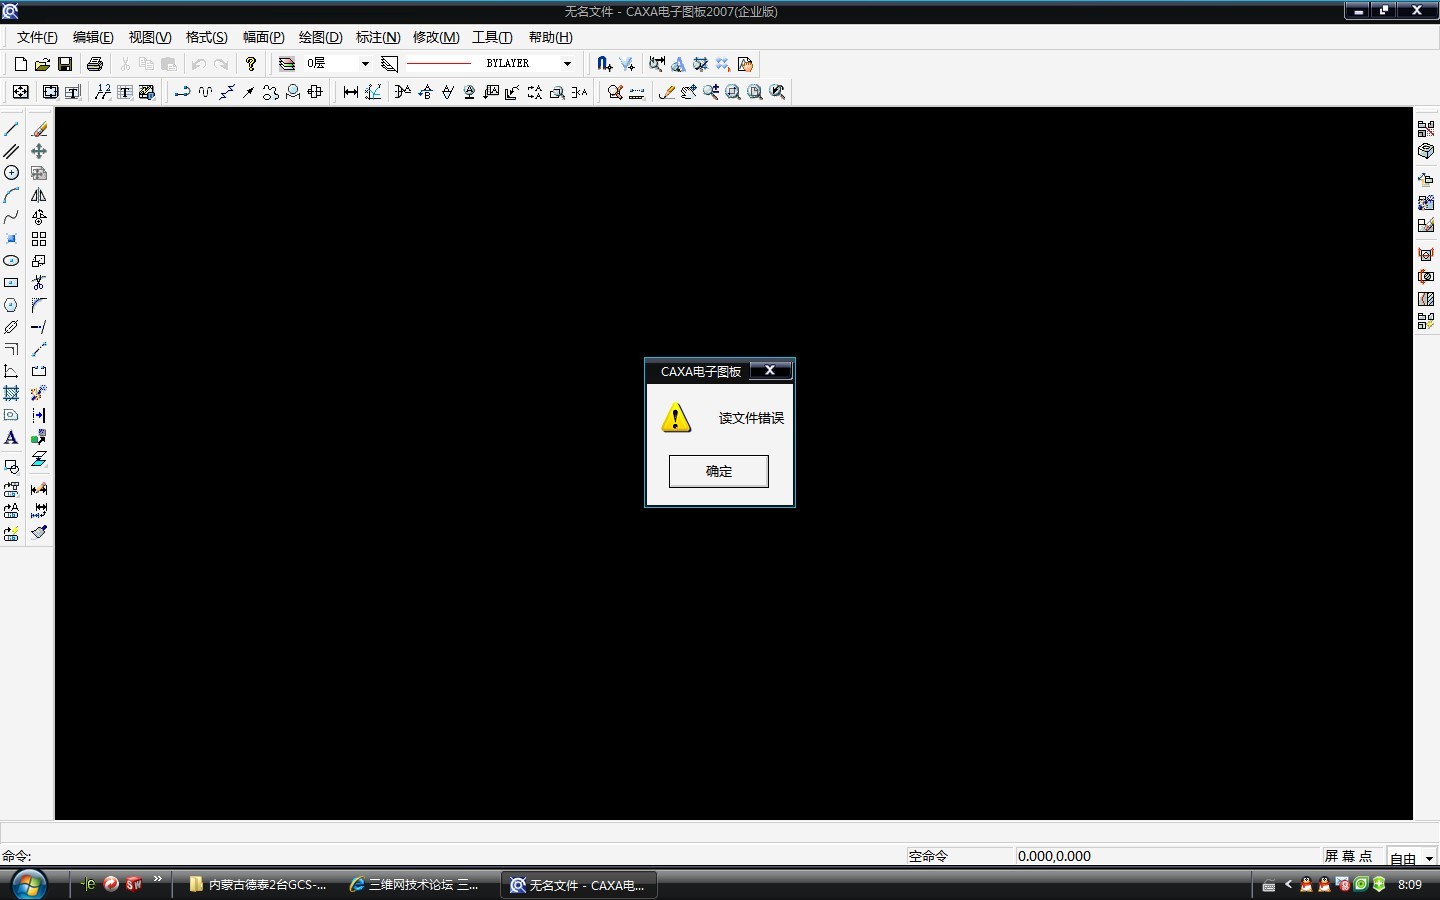
Task: Select the Polygon drawing tool
Action: click(12, 306)
